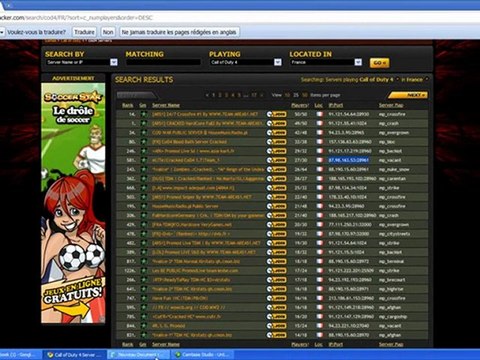
Task: Click the game icon in rank 844 row
Action: point(144,326)
